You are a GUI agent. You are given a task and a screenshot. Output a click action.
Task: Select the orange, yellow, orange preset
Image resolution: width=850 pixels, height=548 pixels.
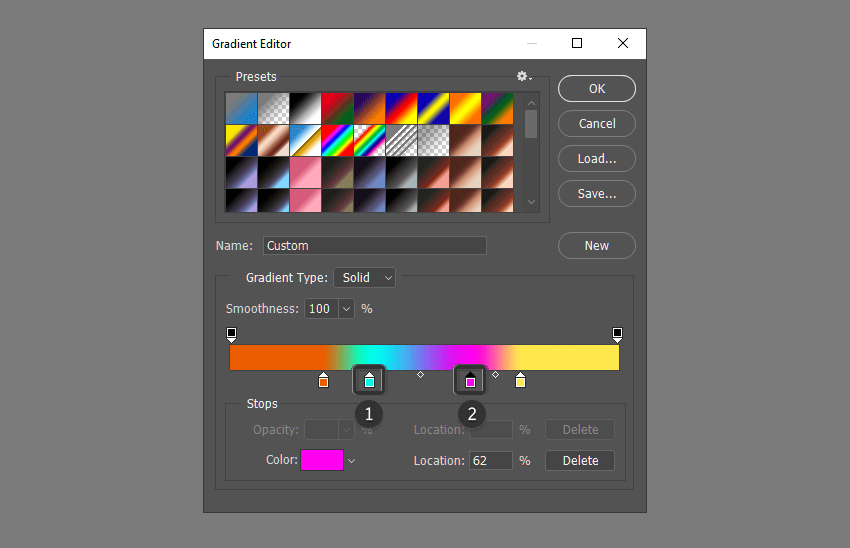coord(466,108)
